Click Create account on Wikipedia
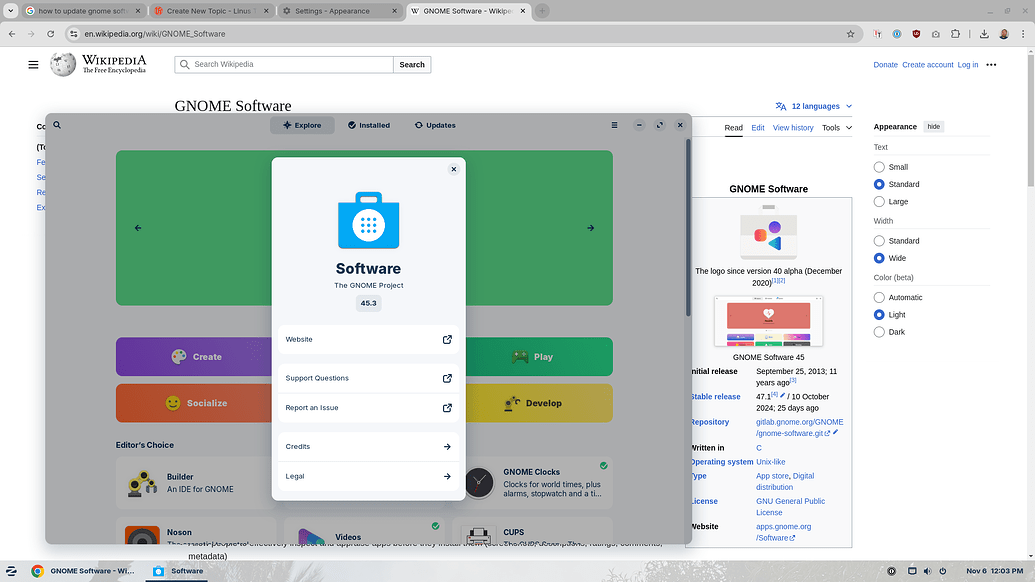This screenshot has width=1035, height=582. pos(930,63)
